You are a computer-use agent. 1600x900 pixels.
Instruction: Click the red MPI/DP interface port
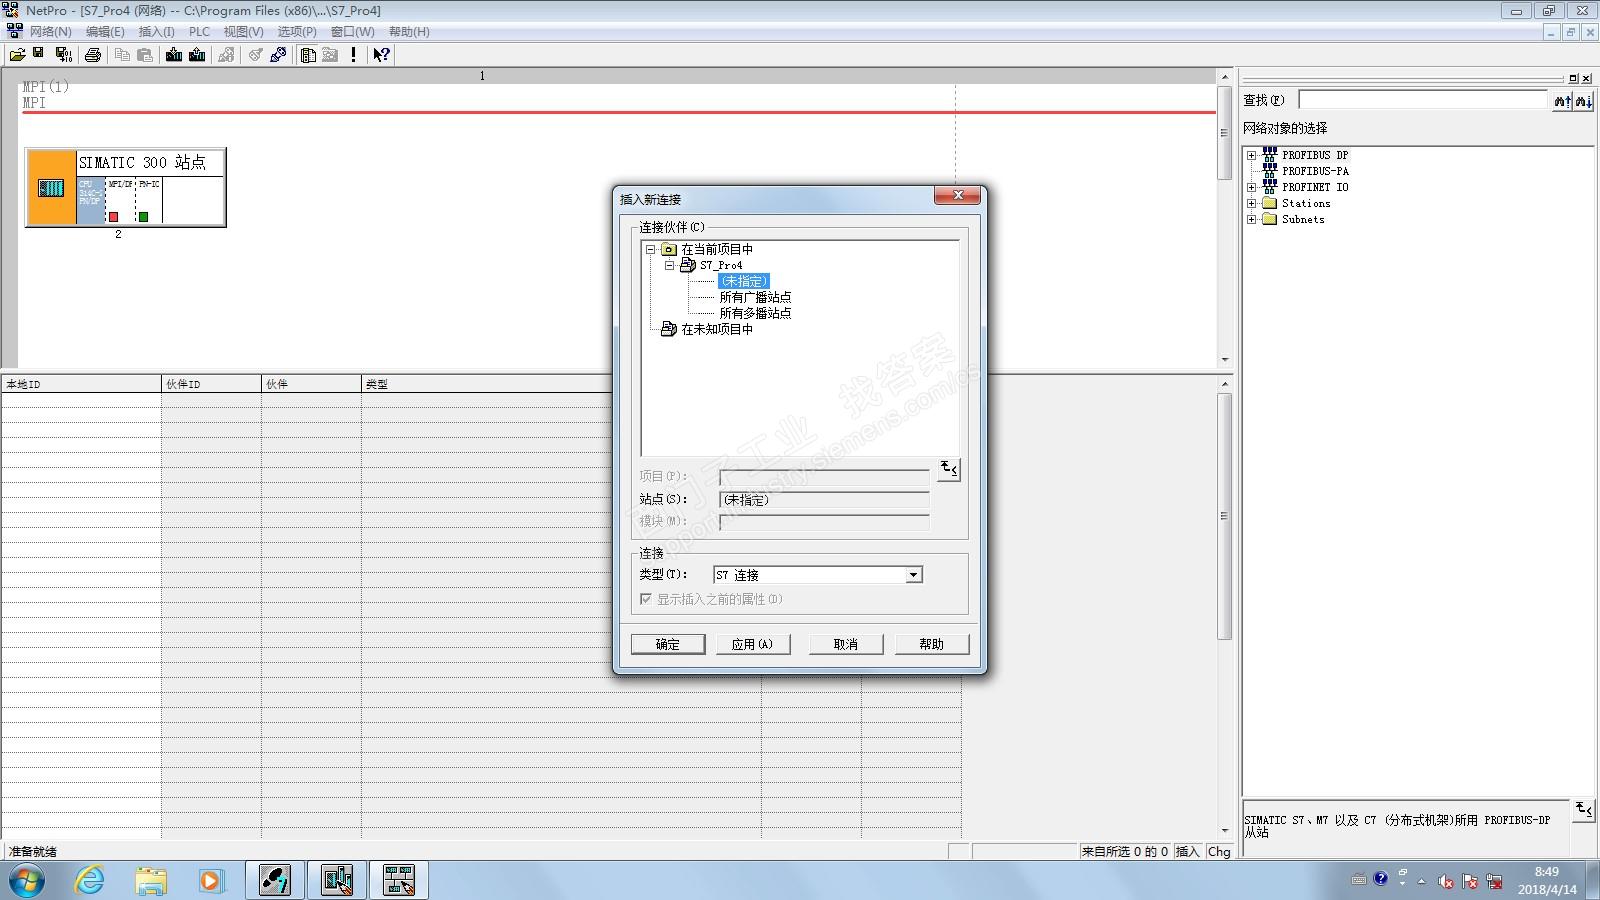pos(113,217)
